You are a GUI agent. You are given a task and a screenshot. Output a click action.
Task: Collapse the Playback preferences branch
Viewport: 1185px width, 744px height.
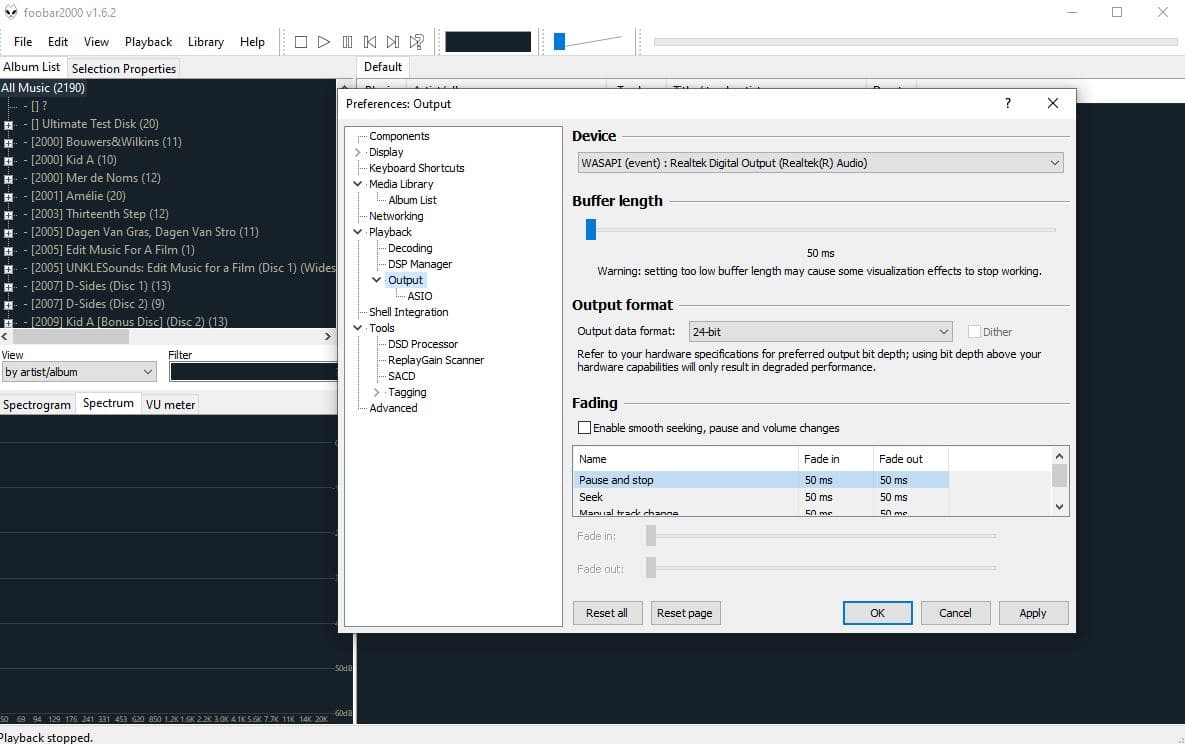pyautogui.click(x=357, y=231)
